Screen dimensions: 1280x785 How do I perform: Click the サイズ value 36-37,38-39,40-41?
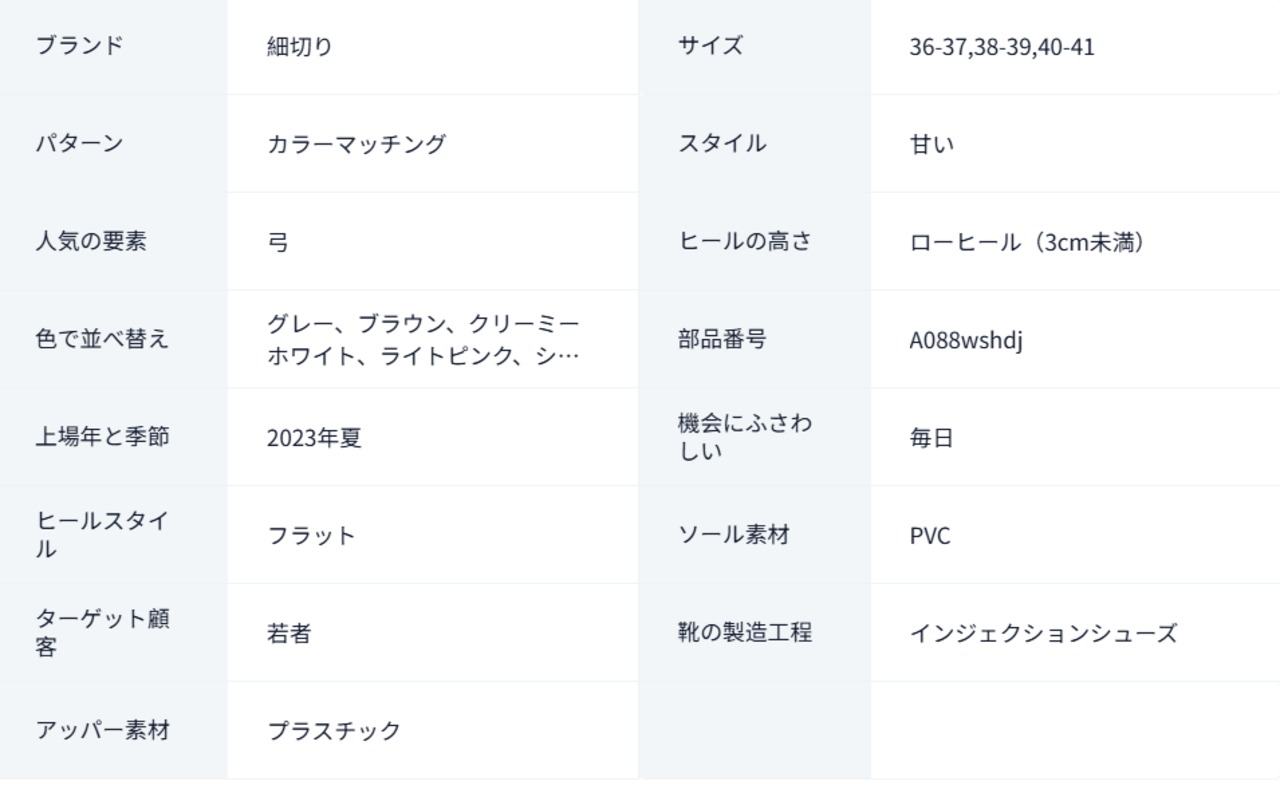(x=1002, y=47)
